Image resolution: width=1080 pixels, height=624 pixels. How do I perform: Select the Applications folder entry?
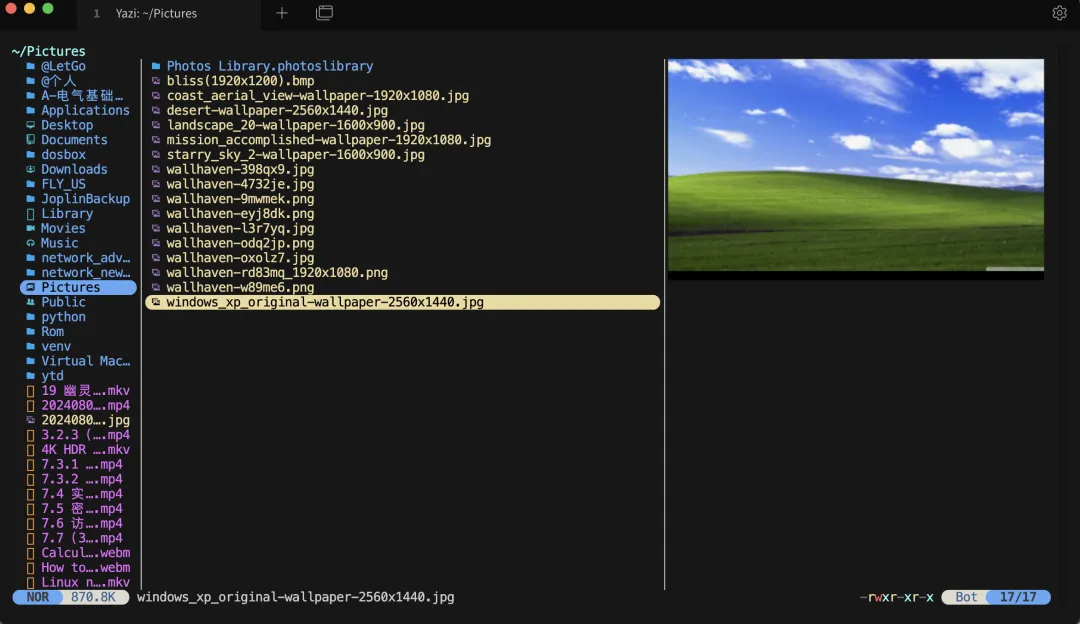85,110
